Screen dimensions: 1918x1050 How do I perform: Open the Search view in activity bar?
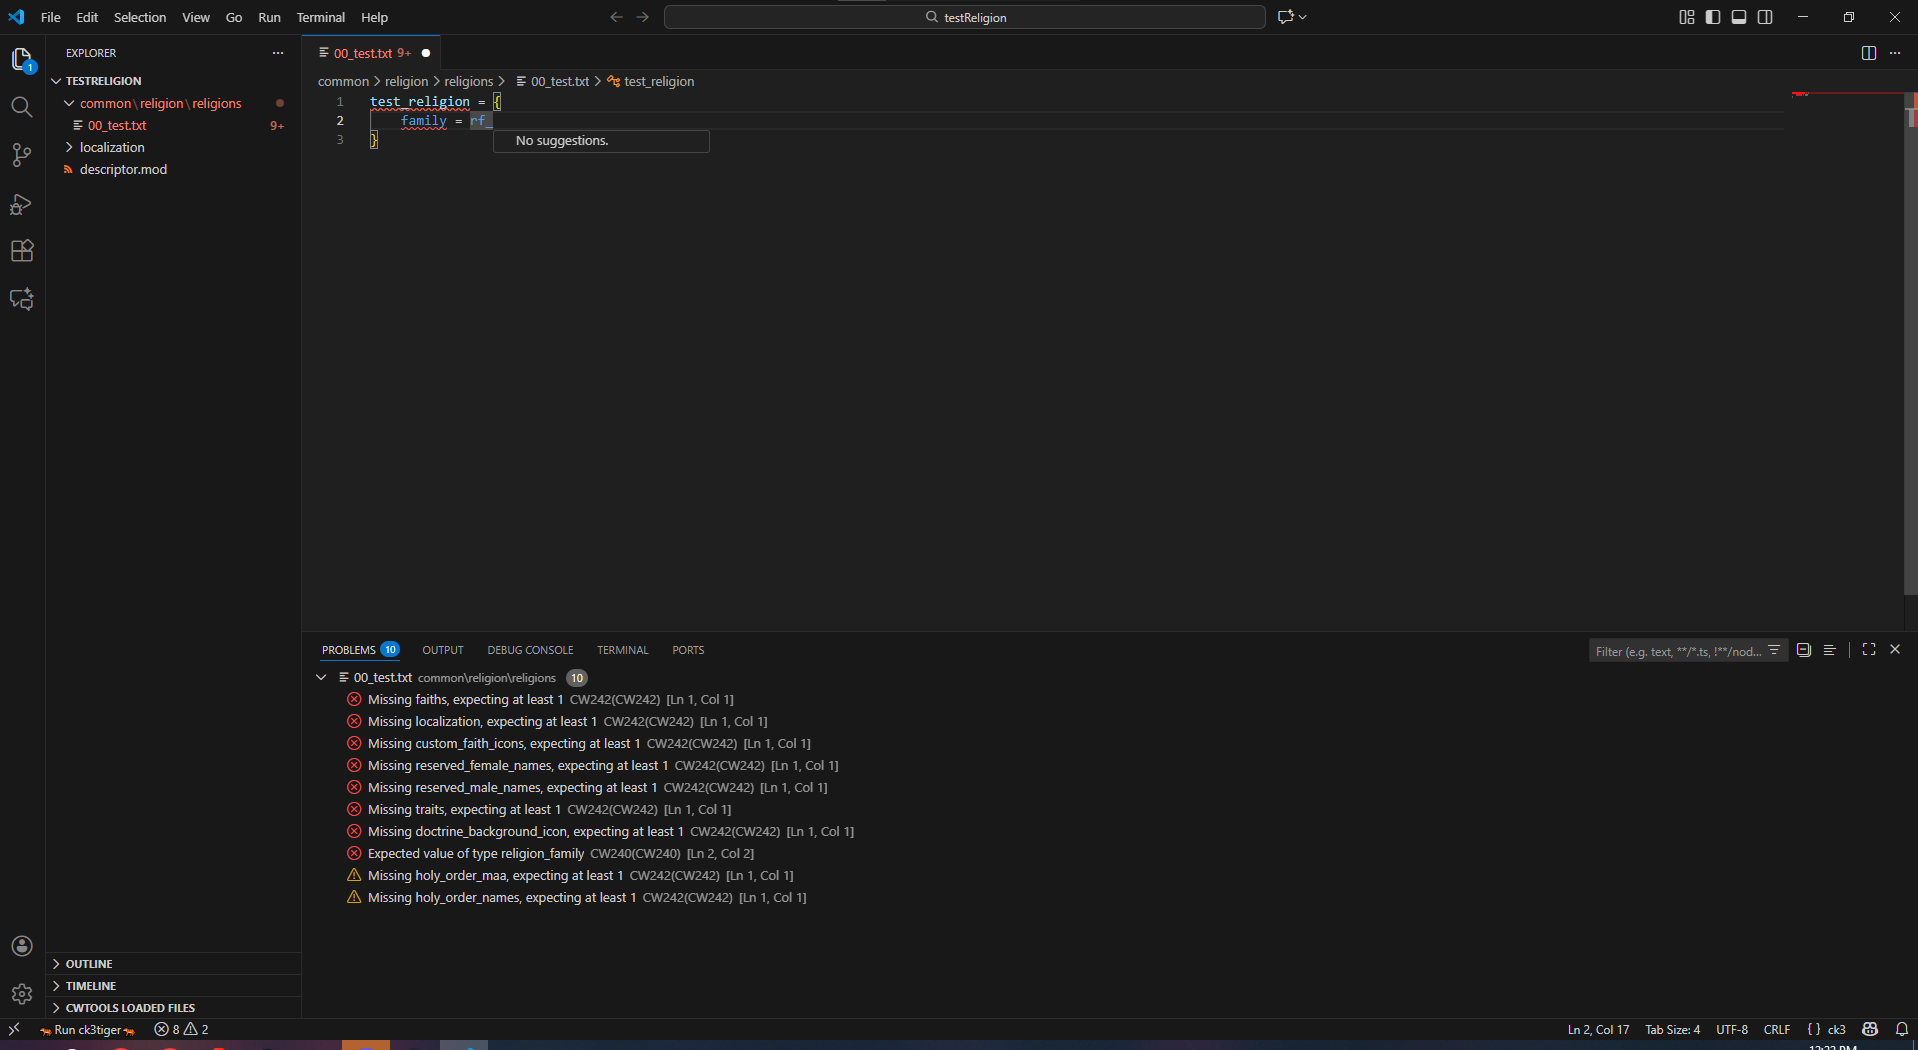(x=22, y=107)
